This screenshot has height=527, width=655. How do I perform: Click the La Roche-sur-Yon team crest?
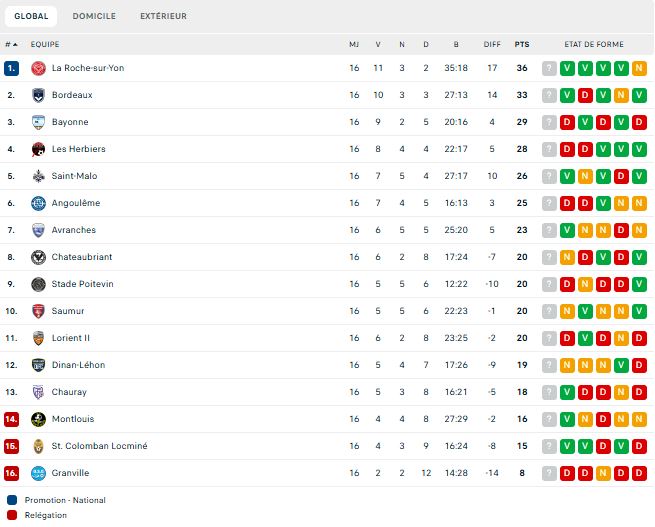[x=38, y=68]
